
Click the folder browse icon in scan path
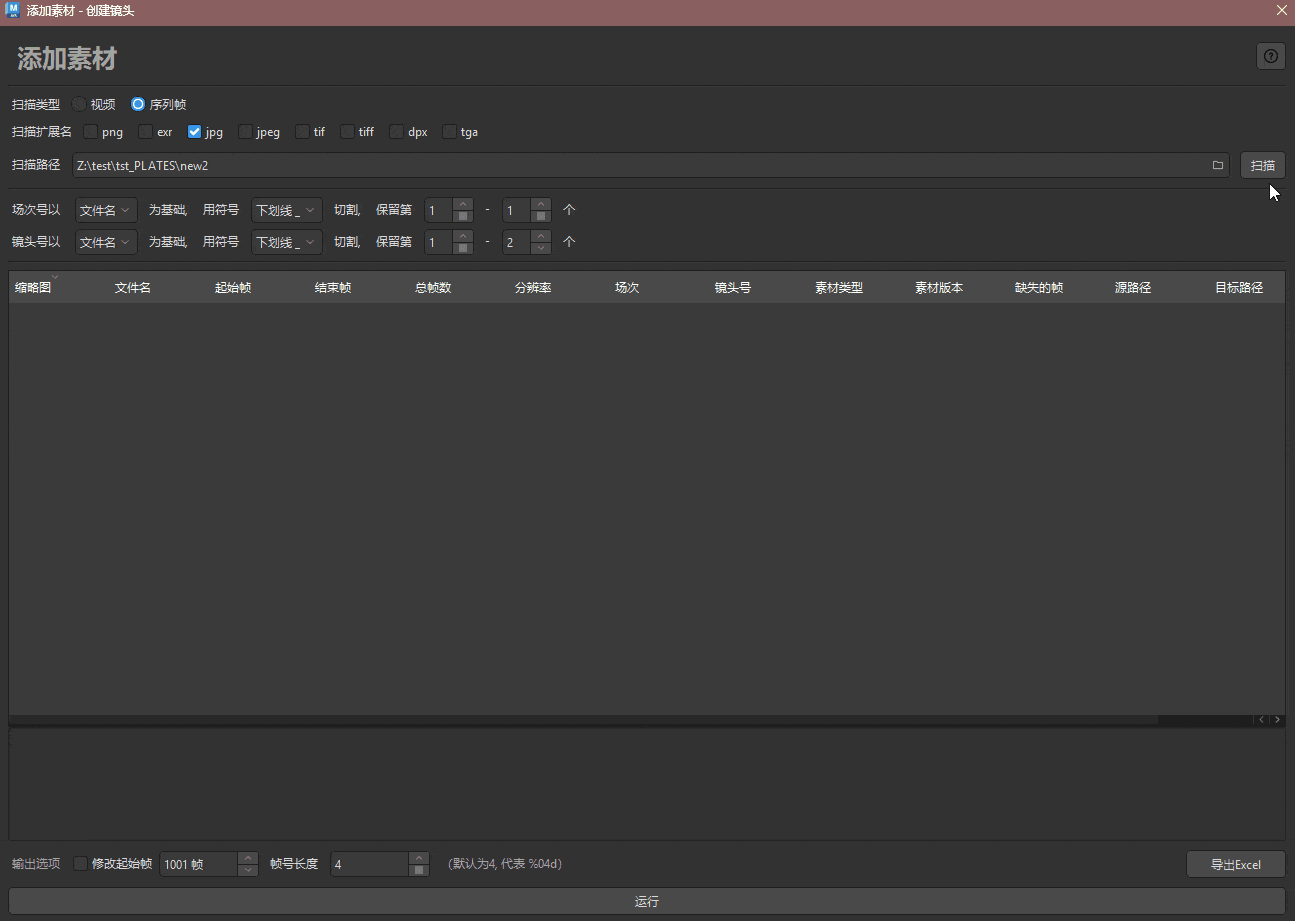click(1217, 165)
